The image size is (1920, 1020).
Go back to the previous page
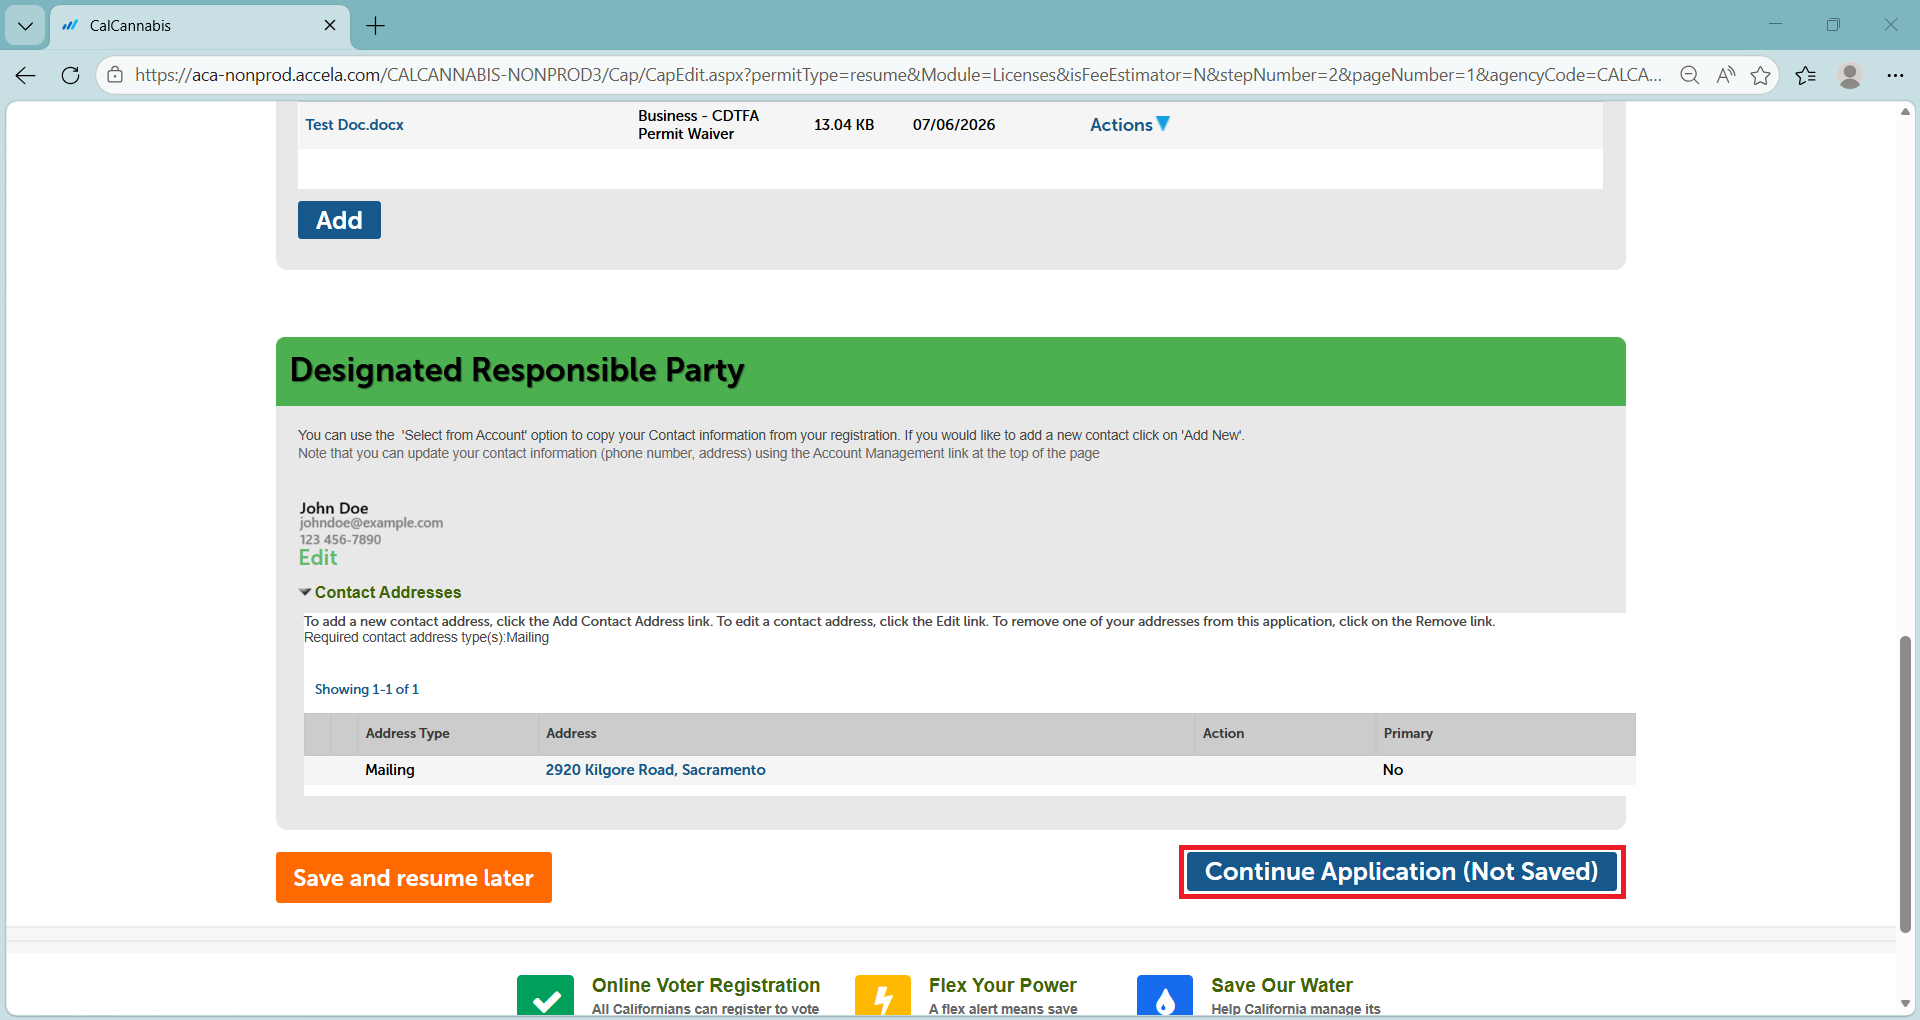(x=26, y=75)
